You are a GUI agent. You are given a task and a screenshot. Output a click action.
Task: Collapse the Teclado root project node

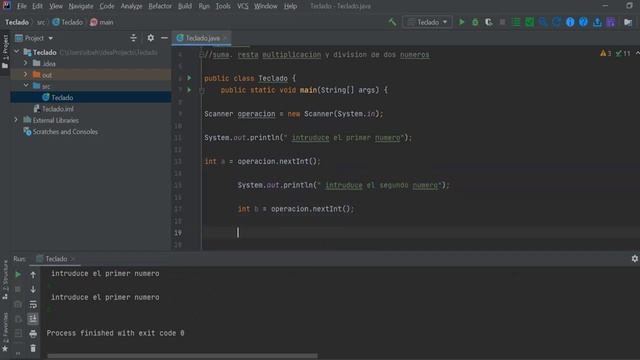point(17,52)
